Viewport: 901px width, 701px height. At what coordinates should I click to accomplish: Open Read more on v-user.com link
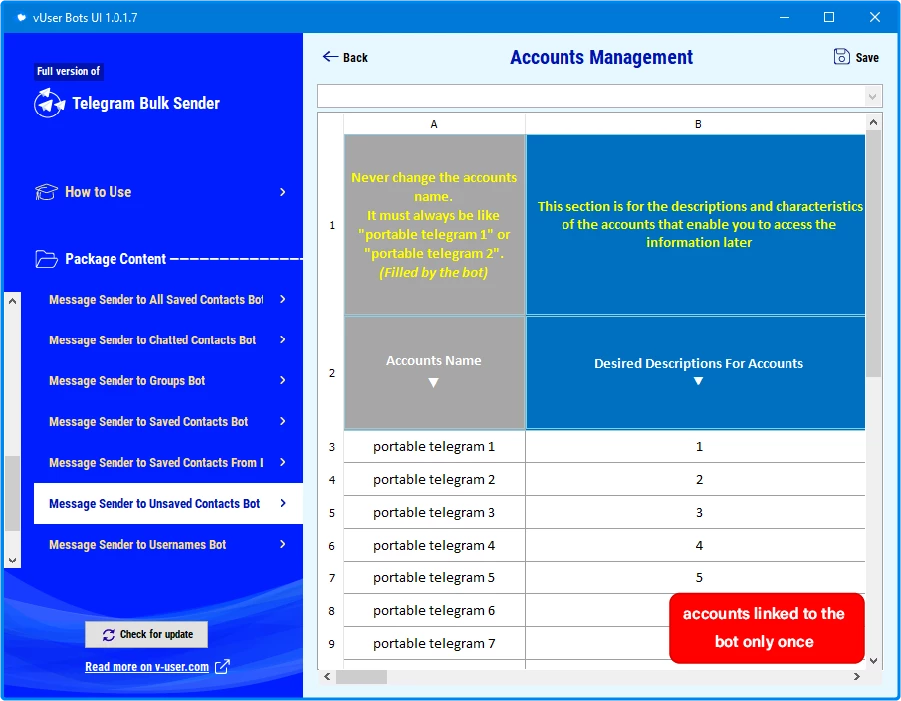(147, 667)
